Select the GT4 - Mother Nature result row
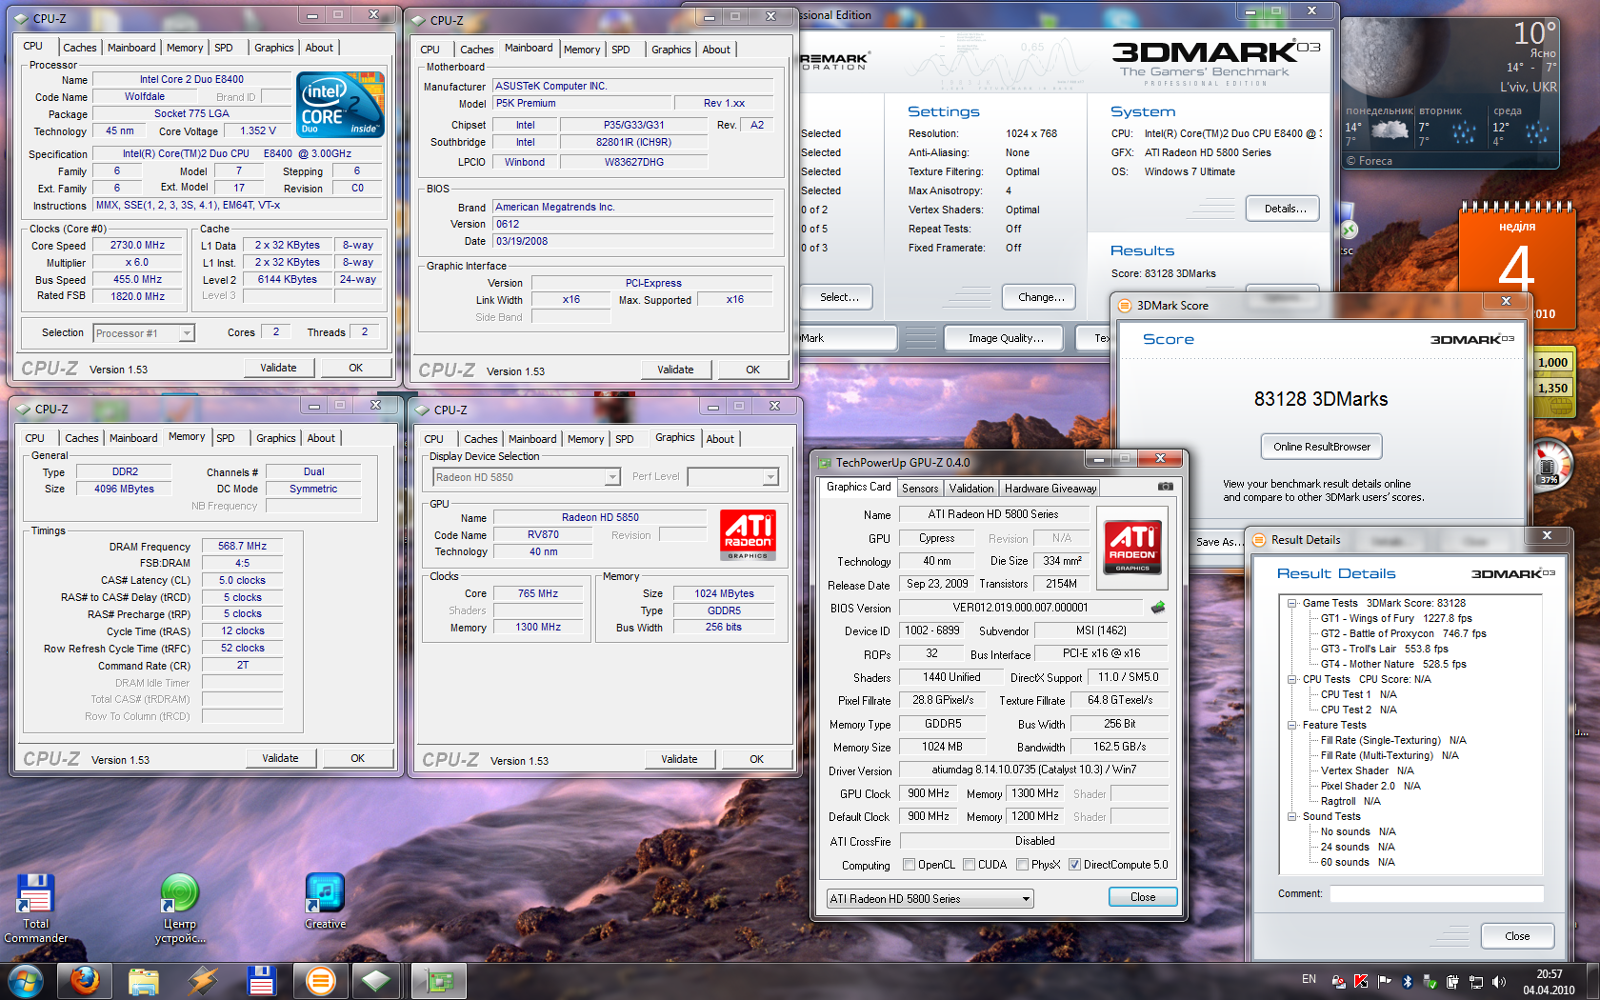The height and width of the screenshot is (1000, 1600). tap(1393, 664)
